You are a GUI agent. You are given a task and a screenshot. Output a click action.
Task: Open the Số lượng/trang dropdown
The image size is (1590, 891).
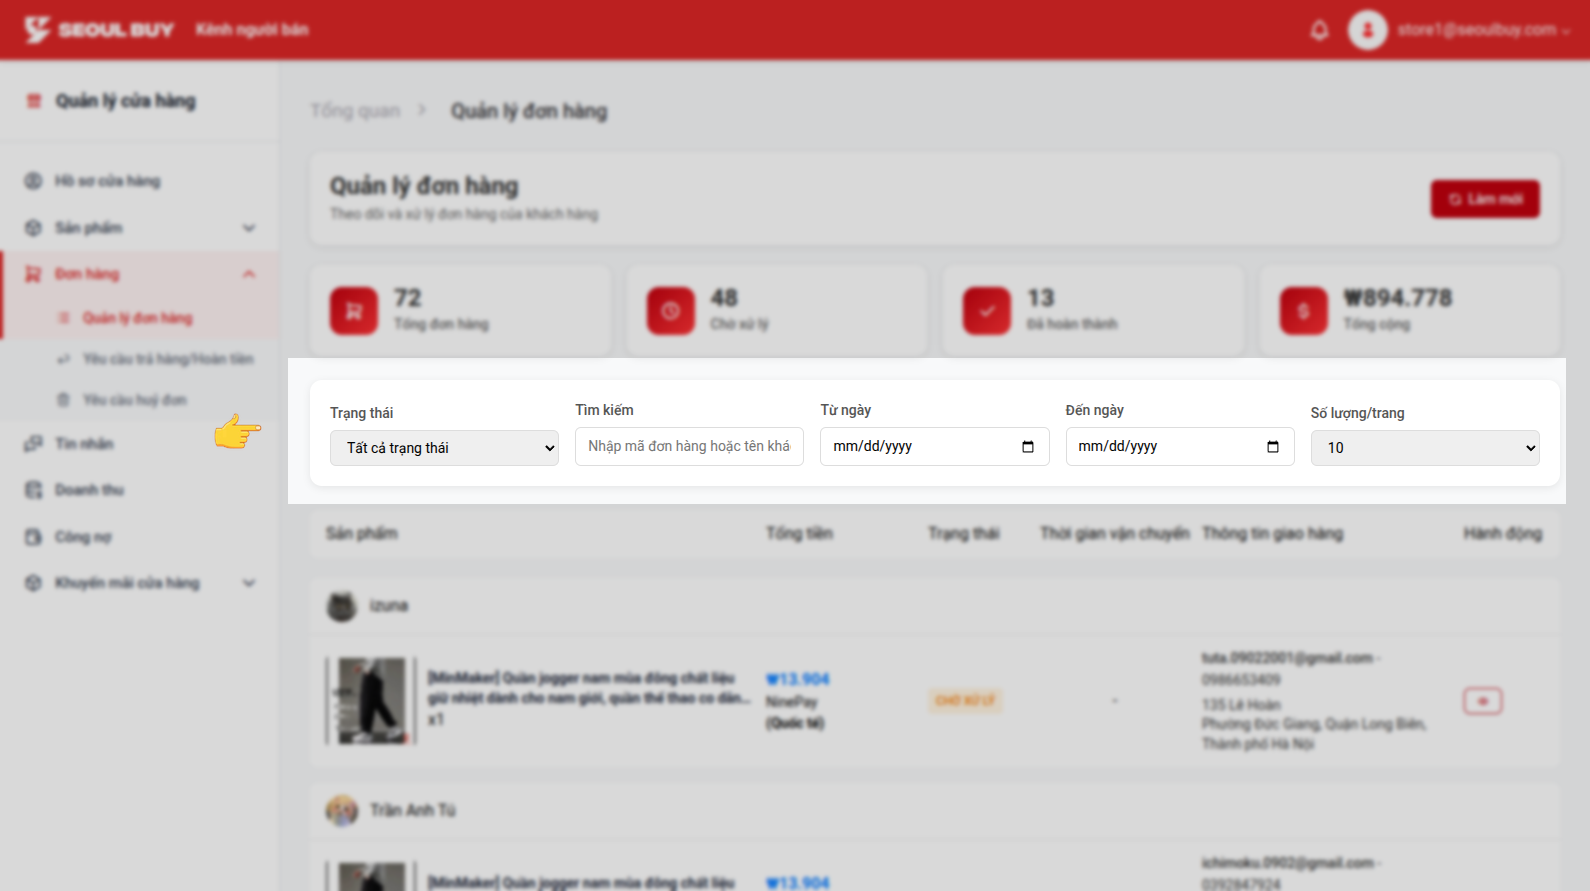point(1424,448)
